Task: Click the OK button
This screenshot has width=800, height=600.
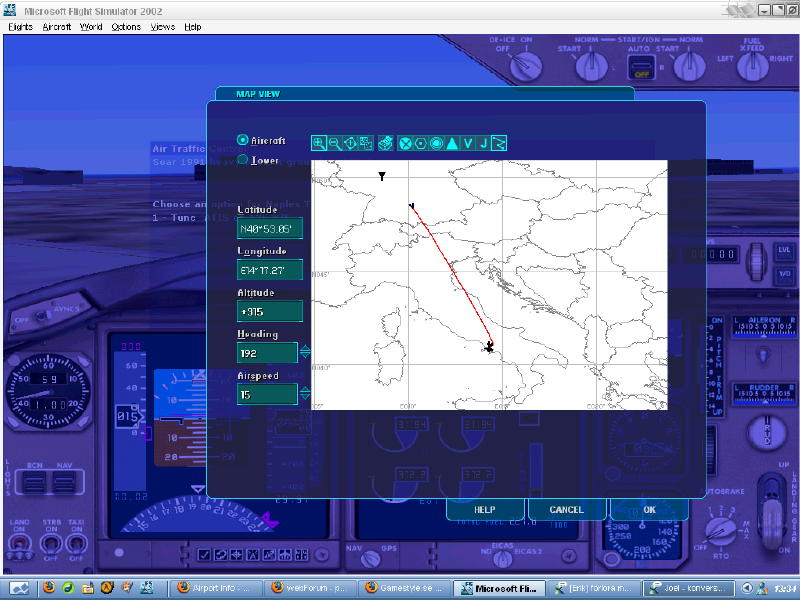Action: tap(649, 509)
